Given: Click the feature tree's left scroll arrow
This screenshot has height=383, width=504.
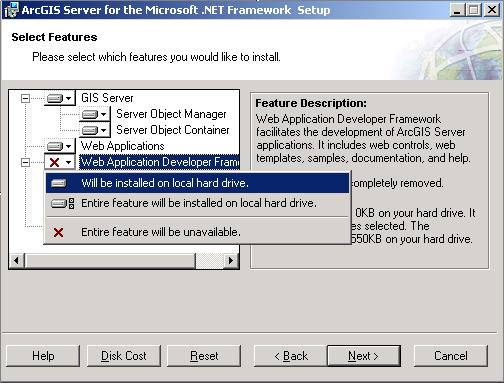Looking at the screenshot, I should (17, 260).
